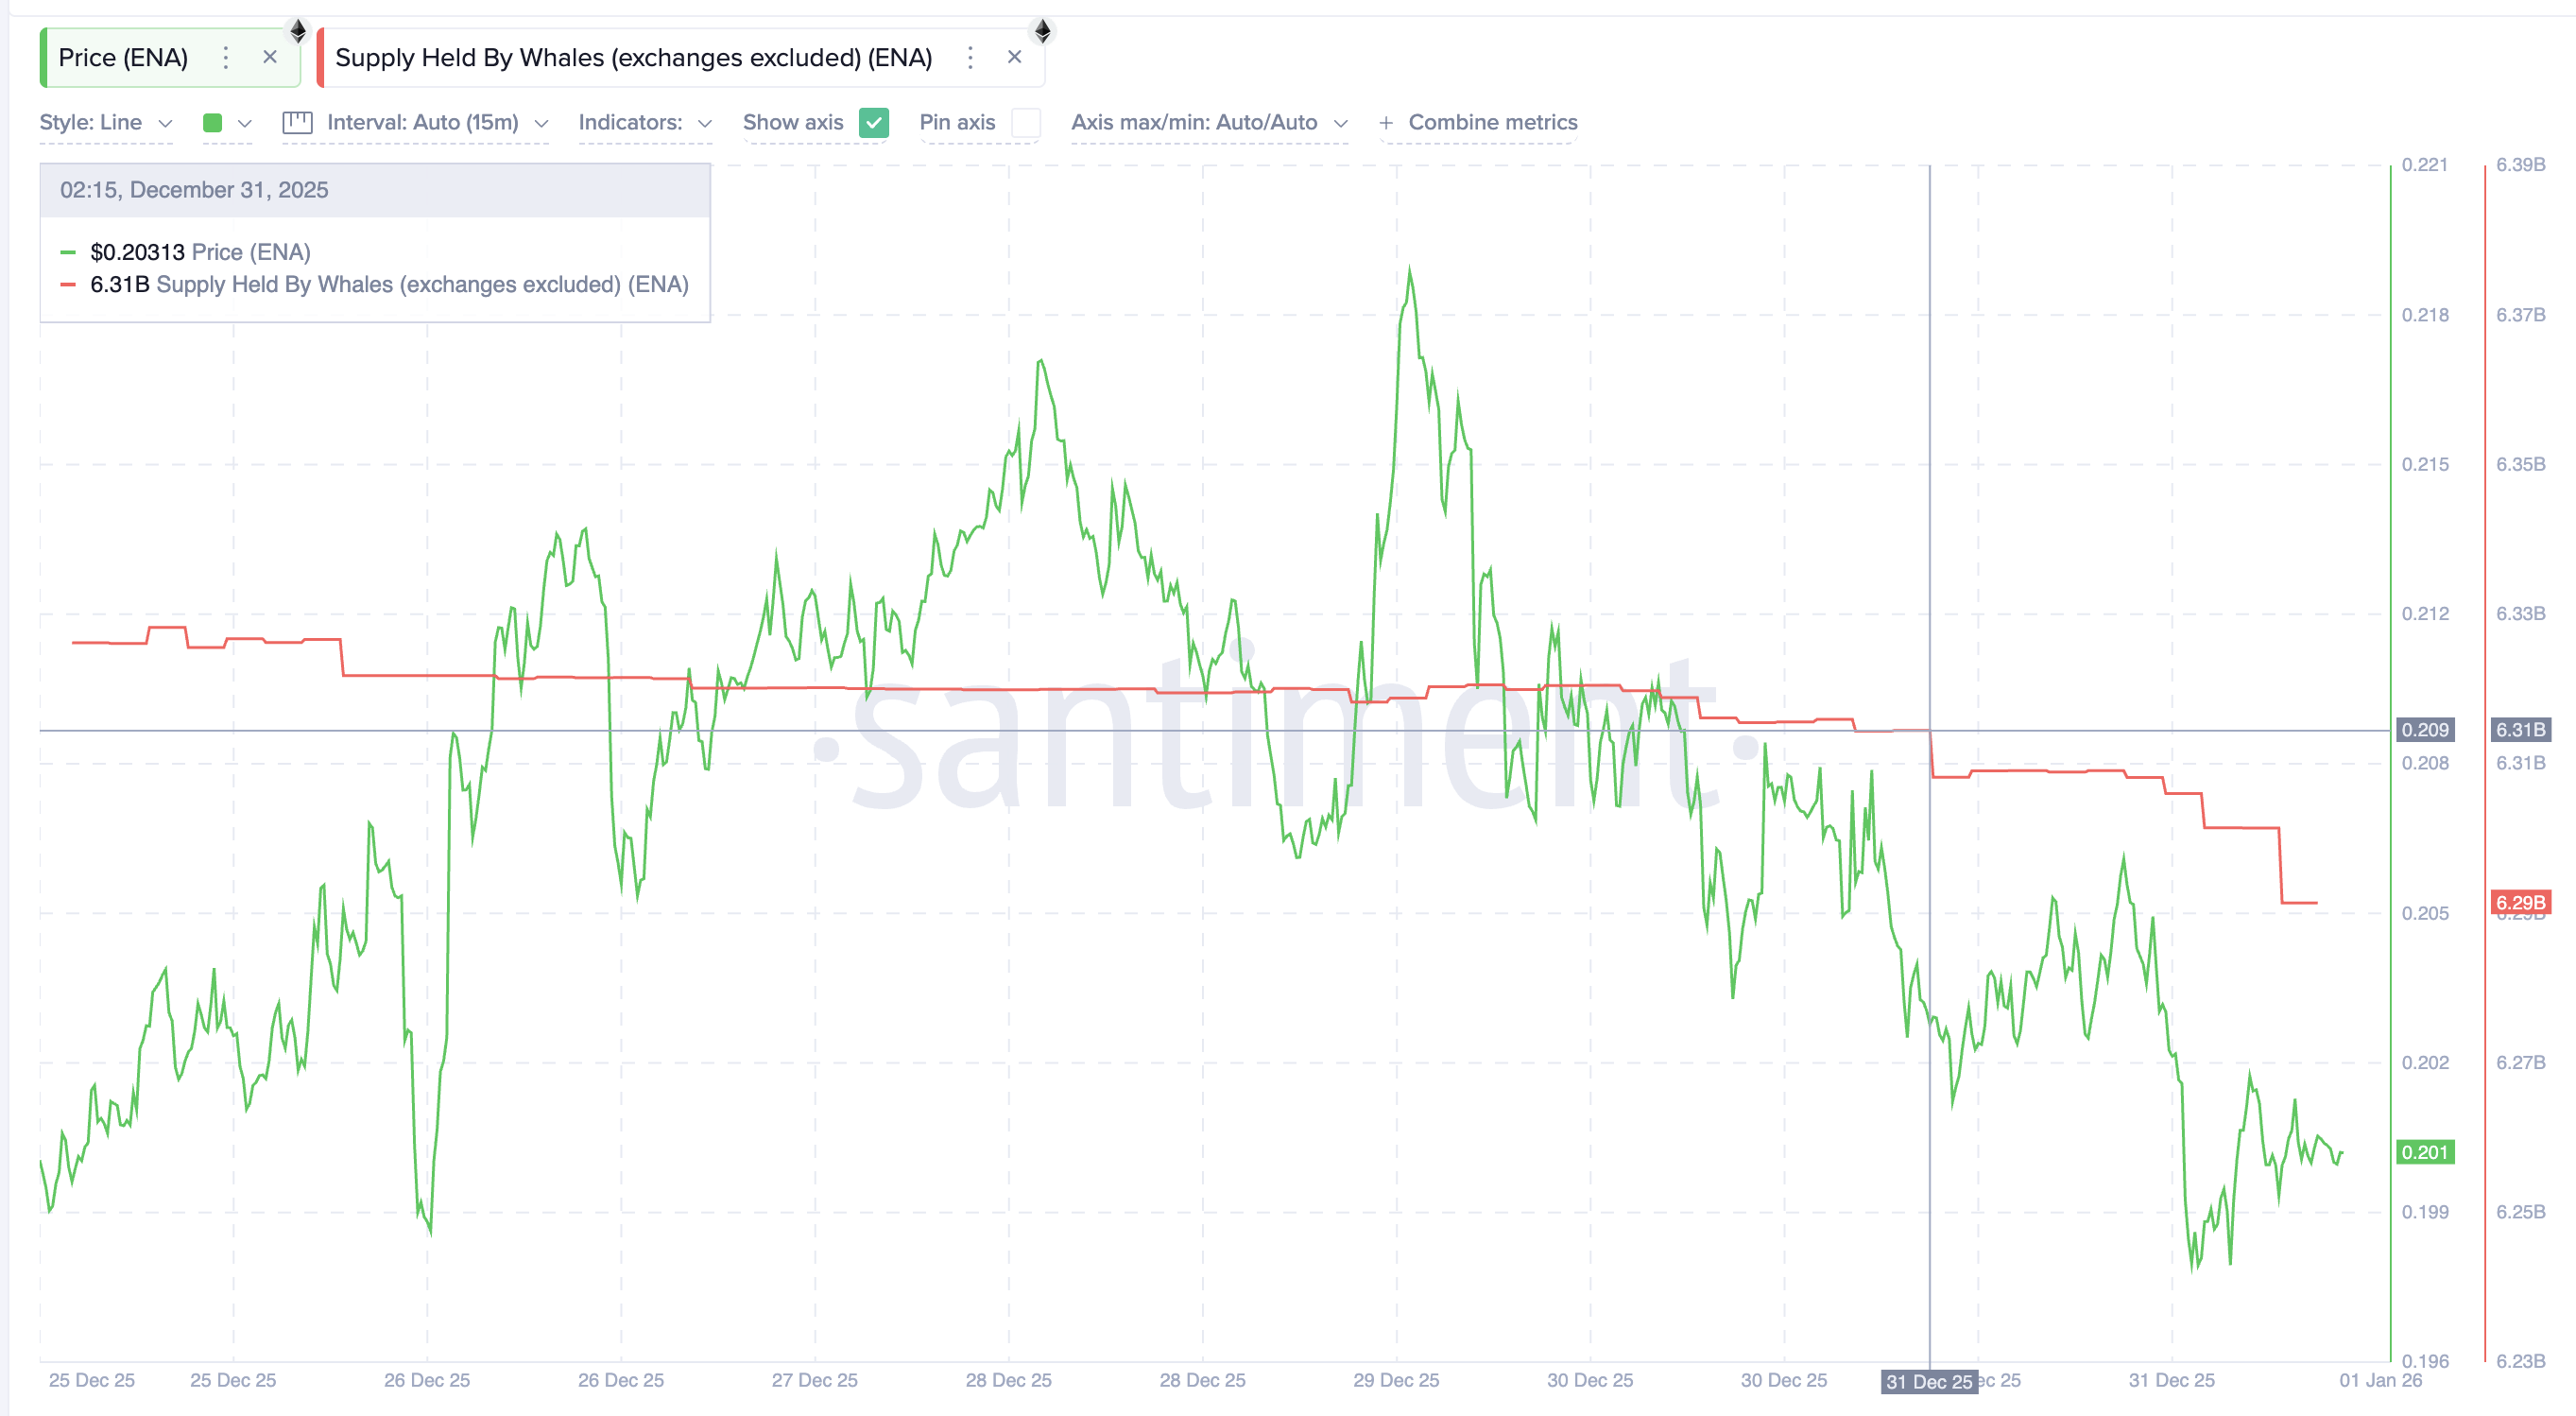
Task: Remove the Supply Held By Whales metric
Action: coord(1015,56)
